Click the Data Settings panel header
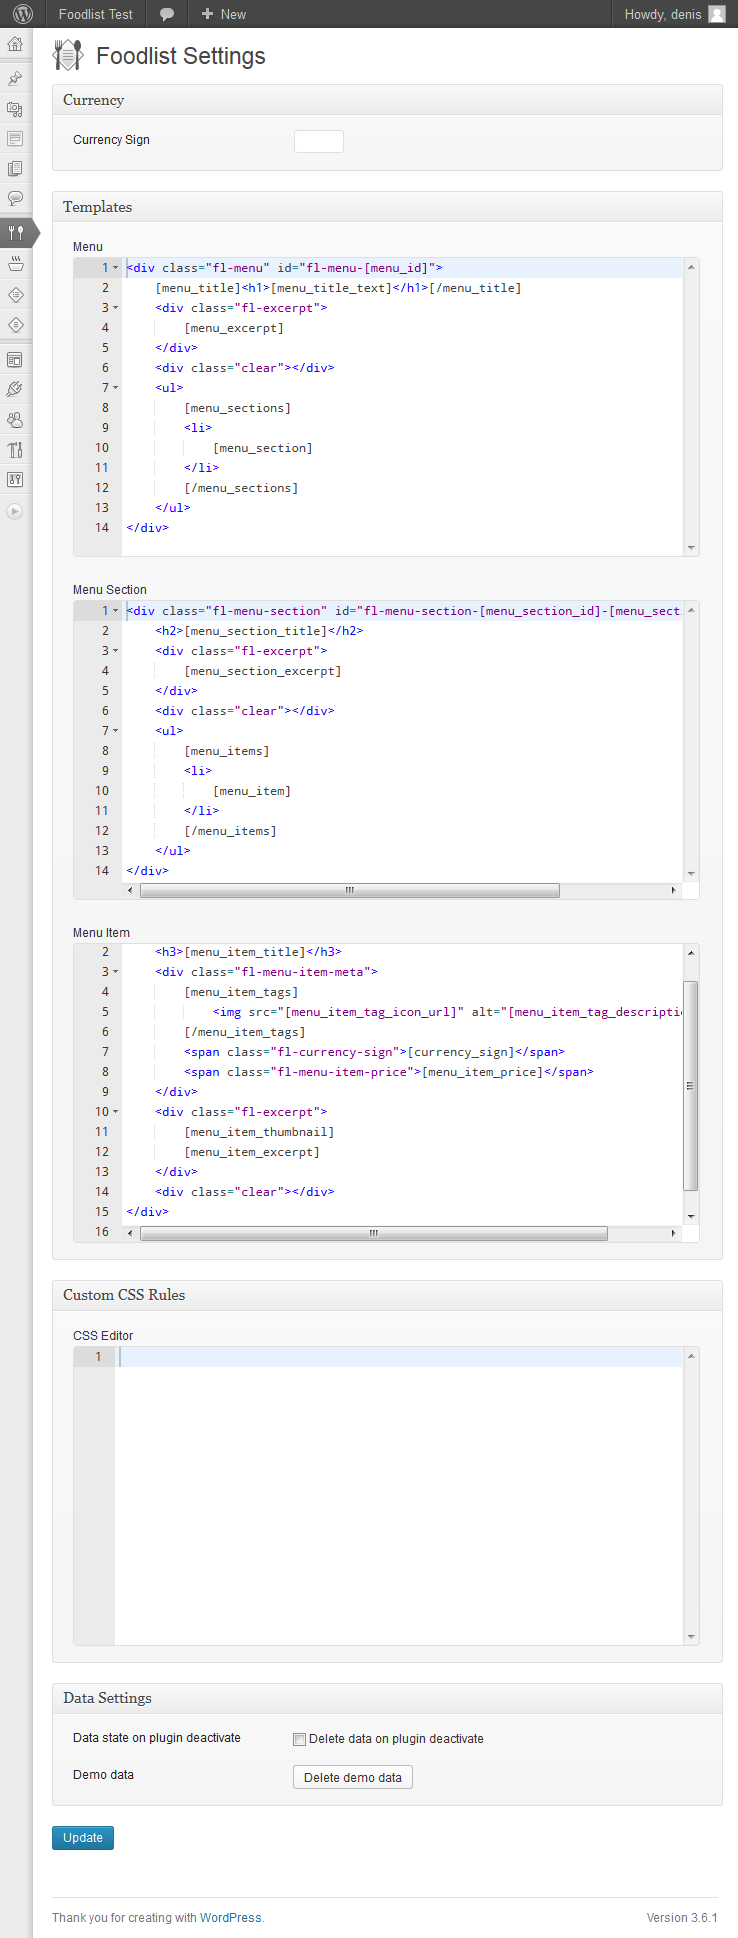The width and height of the screenshot is (738, 1938). click(387, 1698)
